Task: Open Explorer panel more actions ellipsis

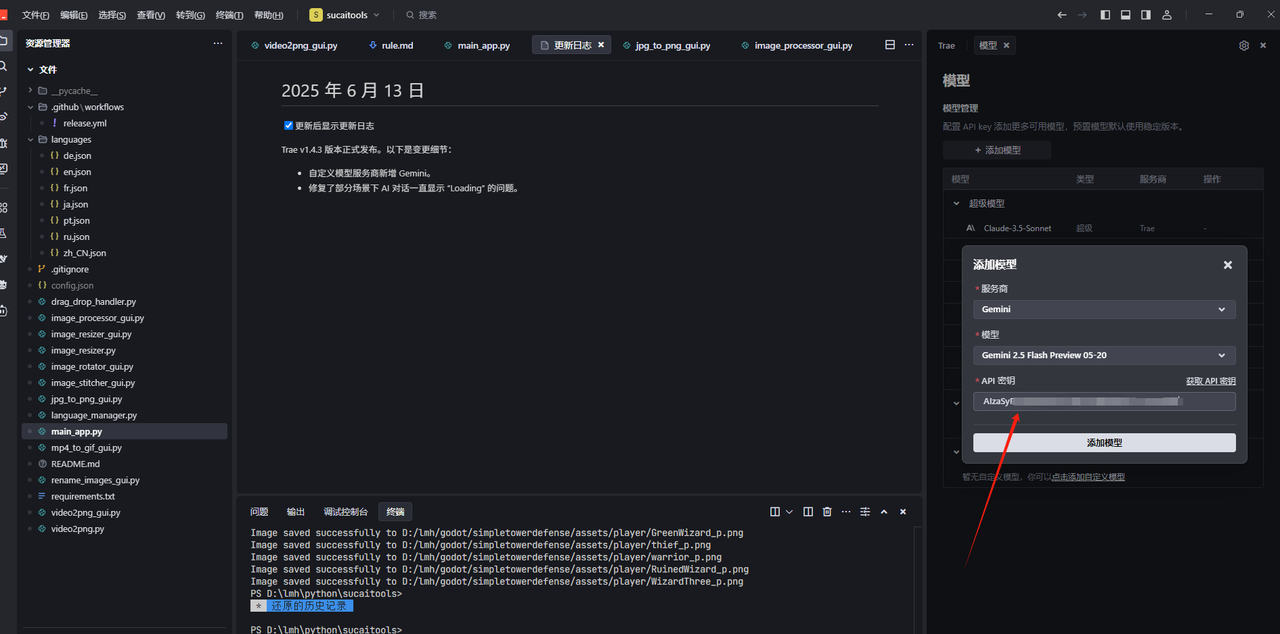Action: (218, 43)
